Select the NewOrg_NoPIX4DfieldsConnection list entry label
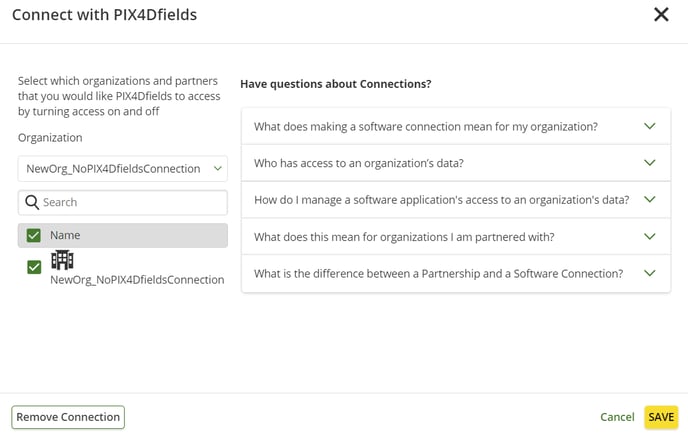 (137, 280)
